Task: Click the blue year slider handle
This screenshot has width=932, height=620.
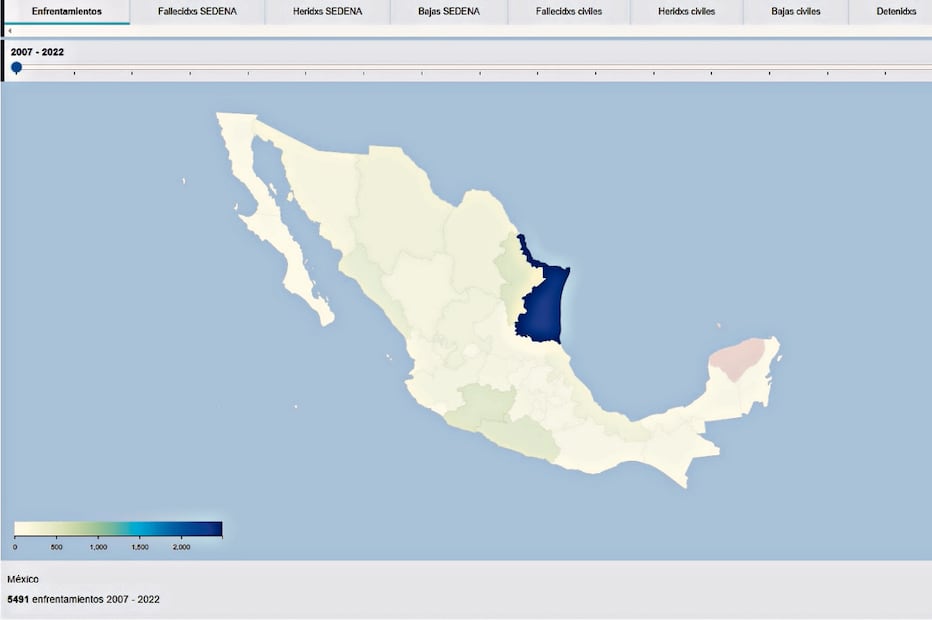Action: coord(16,67)
